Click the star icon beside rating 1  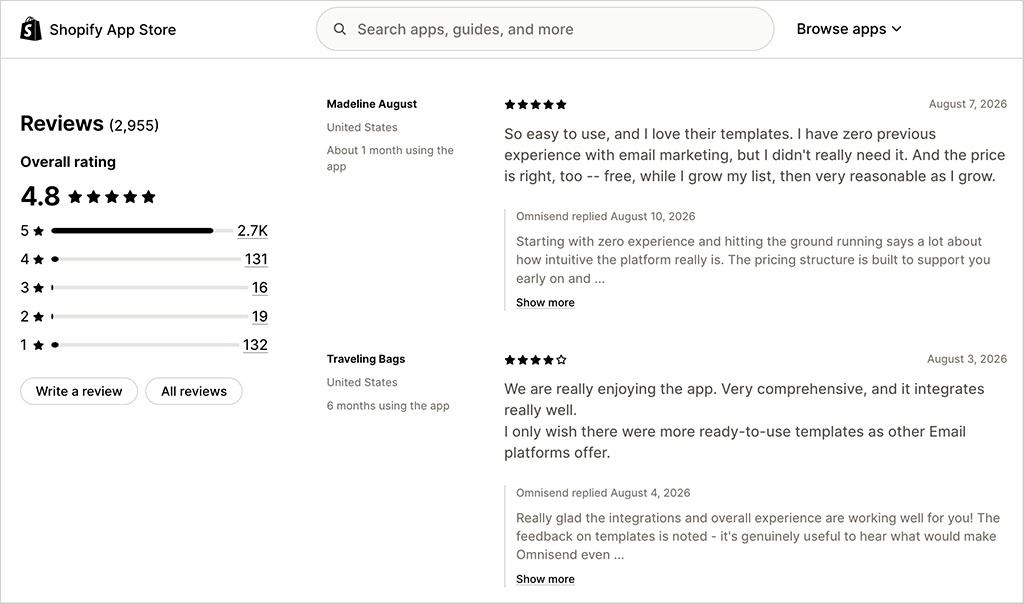39,345
